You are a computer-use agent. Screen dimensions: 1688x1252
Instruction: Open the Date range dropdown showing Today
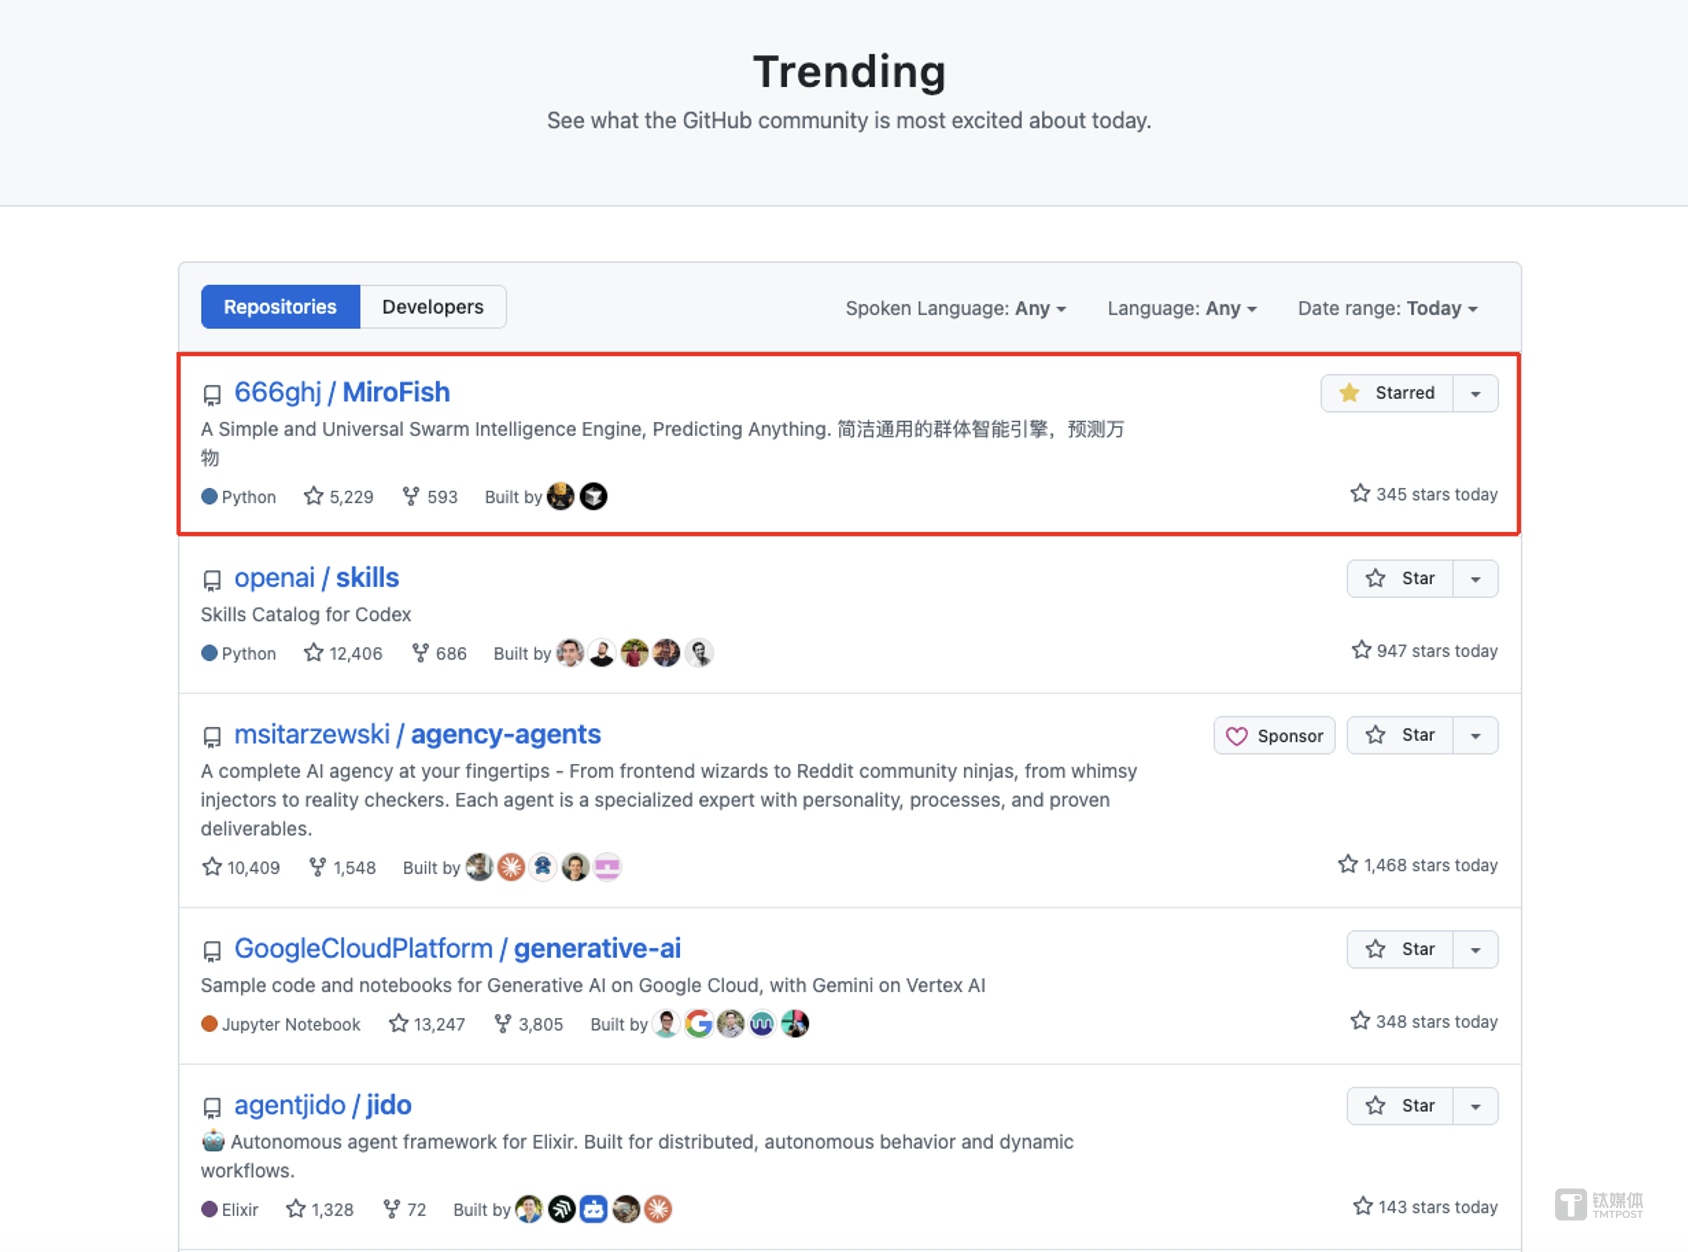click(1388, 308)
